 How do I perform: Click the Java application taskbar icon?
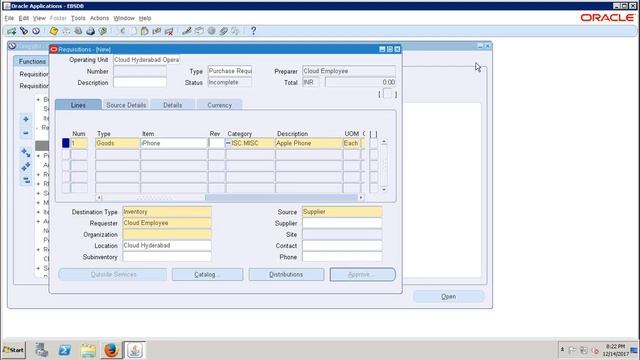coord(135,350)
